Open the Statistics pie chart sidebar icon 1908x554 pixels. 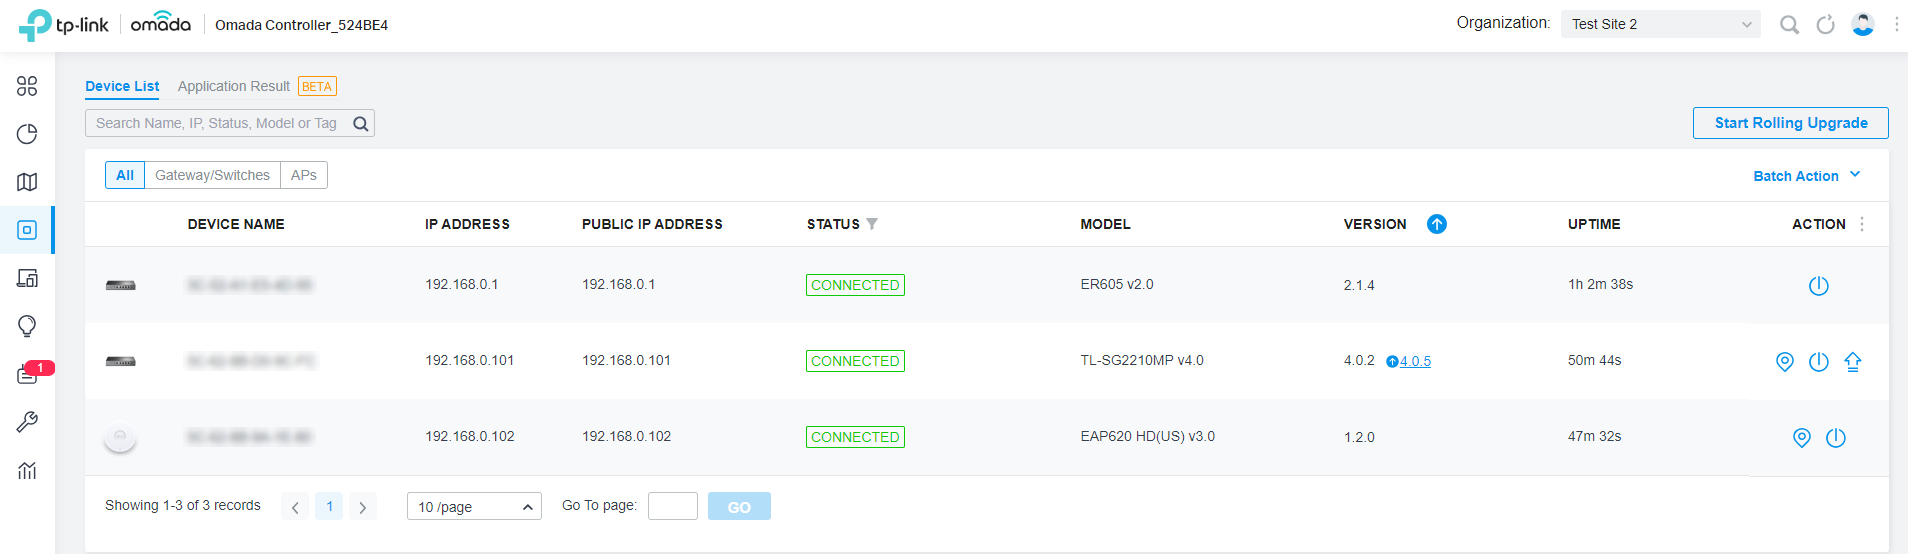(x=27, y=134)
